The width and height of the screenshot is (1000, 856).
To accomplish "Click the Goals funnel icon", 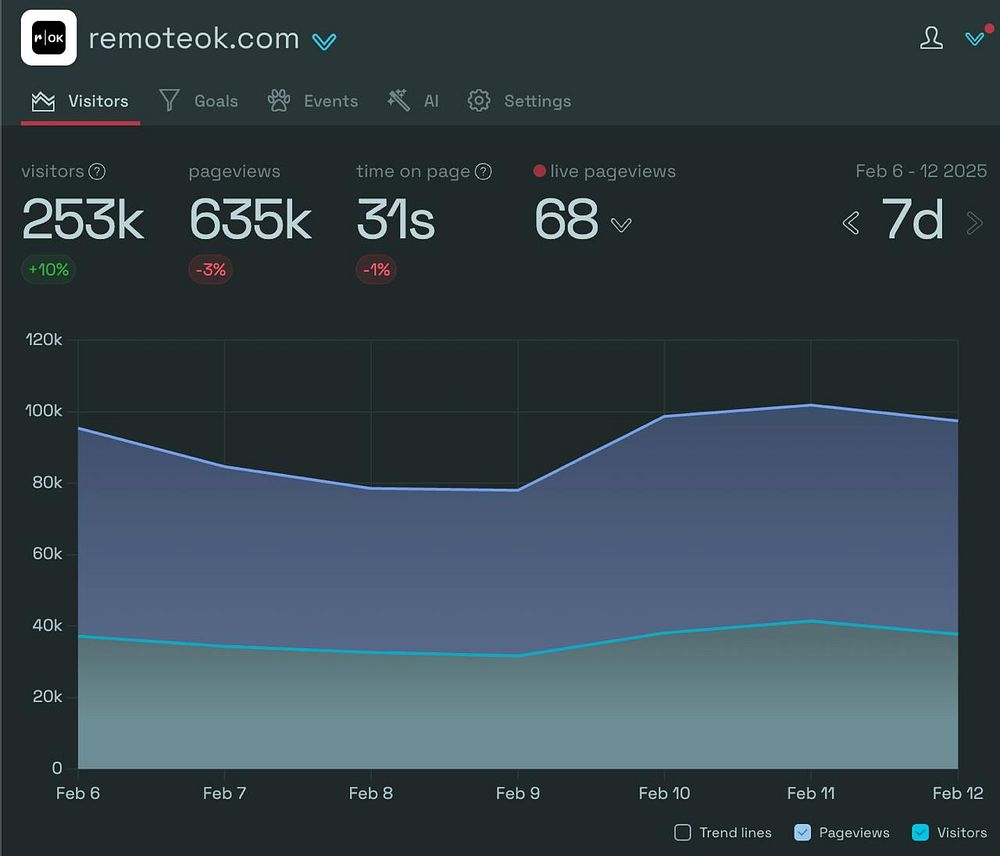I will click(x=169, y=101).
